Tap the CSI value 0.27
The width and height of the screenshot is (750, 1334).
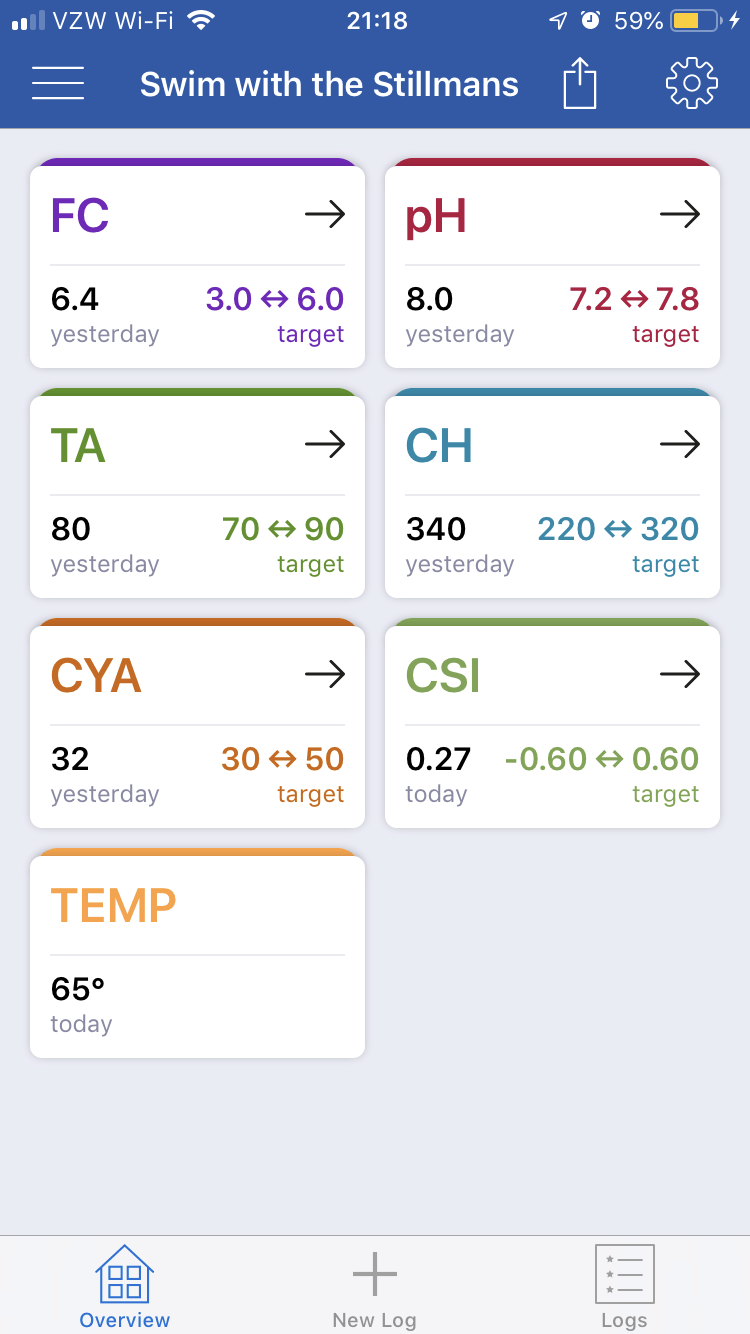click(x=438, y=759)
